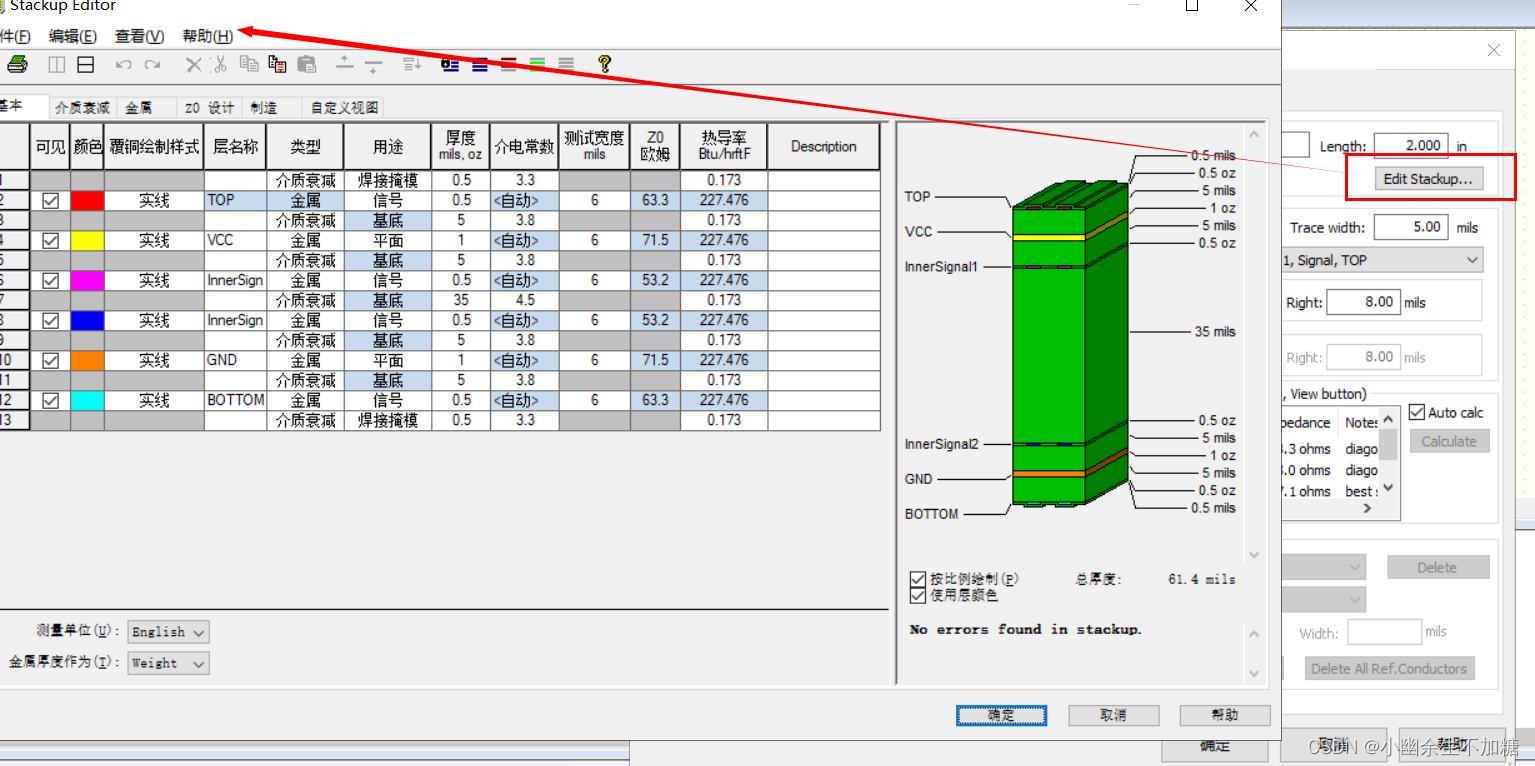The image size is (1535, 766).
Task: Click the 平面 usage cell of VCC row
Action: tap(388, 240)
